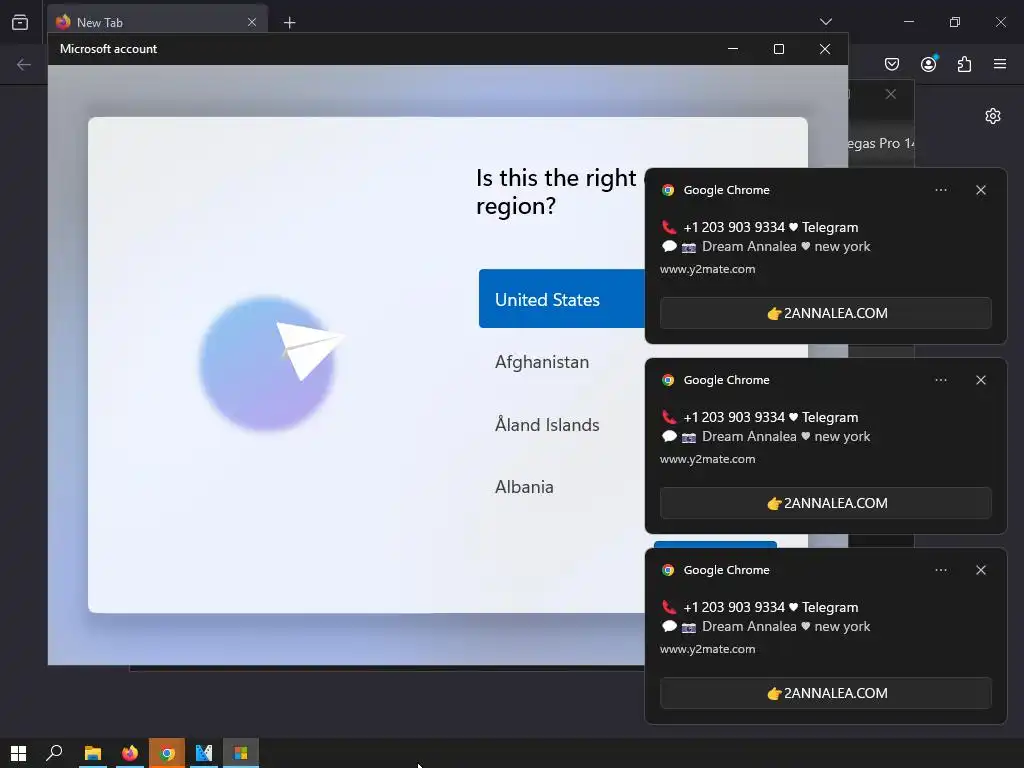The height and width of the screenshot is (768, 1024).
Task: Open the Firefox extensions icon
Action: click(965, 64)
